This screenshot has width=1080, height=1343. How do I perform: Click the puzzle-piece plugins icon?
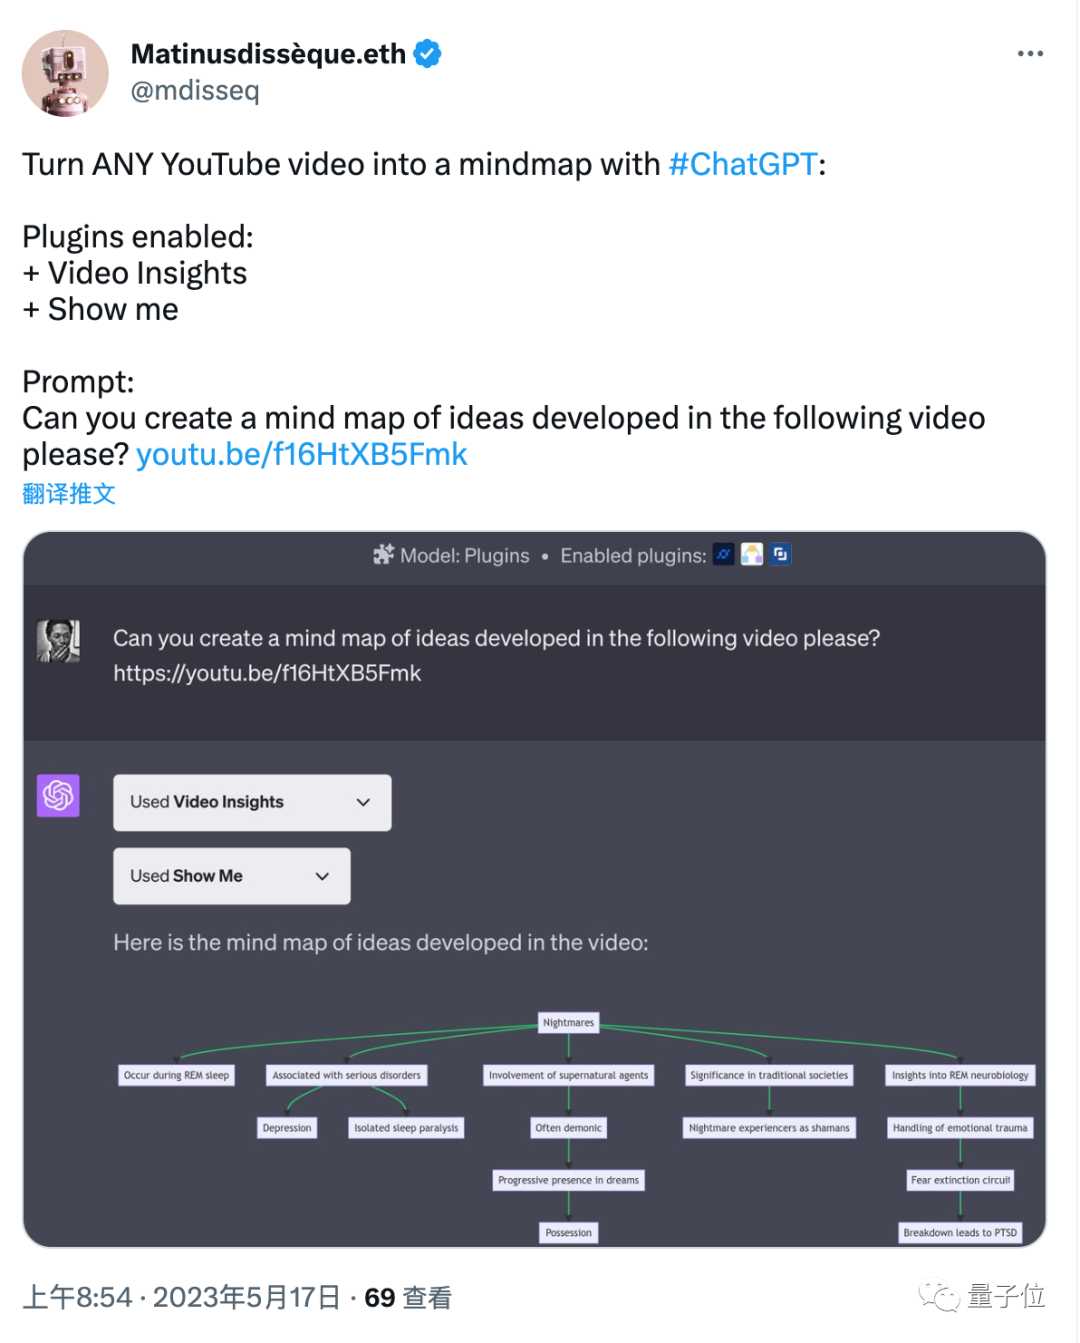(x=383, y=555)
